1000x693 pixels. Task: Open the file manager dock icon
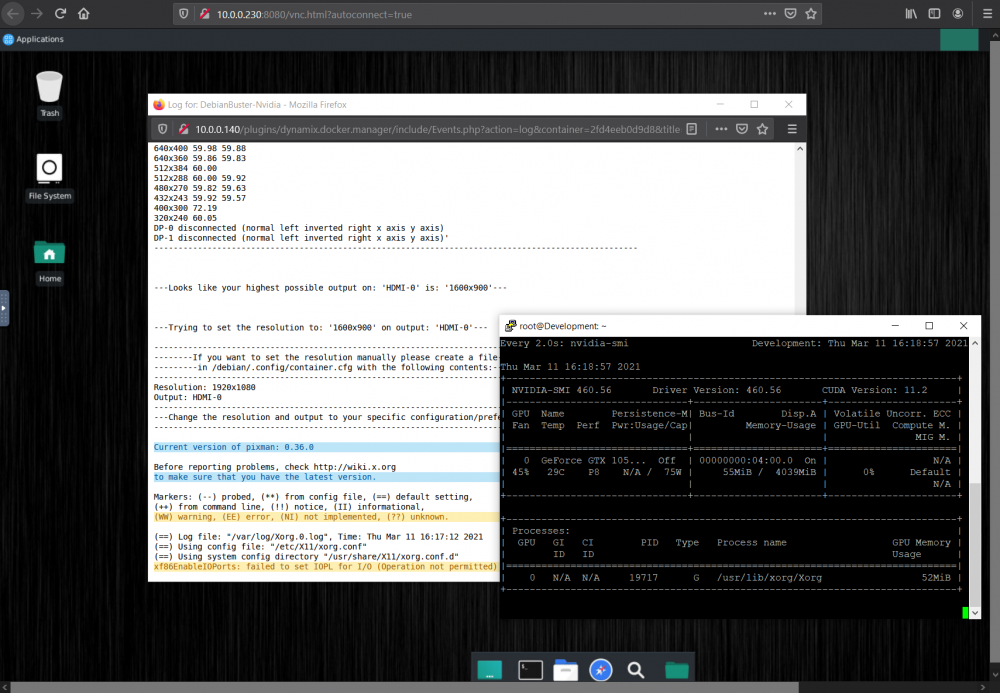click(x=565, y=670)
